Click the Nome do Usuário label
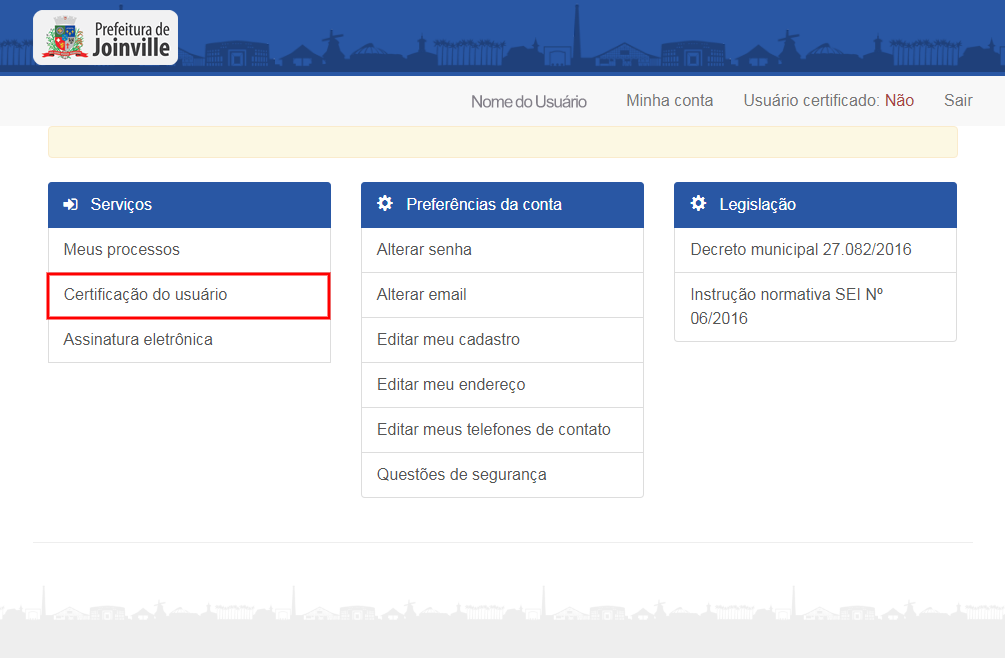The image size is (1005, 658). [x=529, y=101]
